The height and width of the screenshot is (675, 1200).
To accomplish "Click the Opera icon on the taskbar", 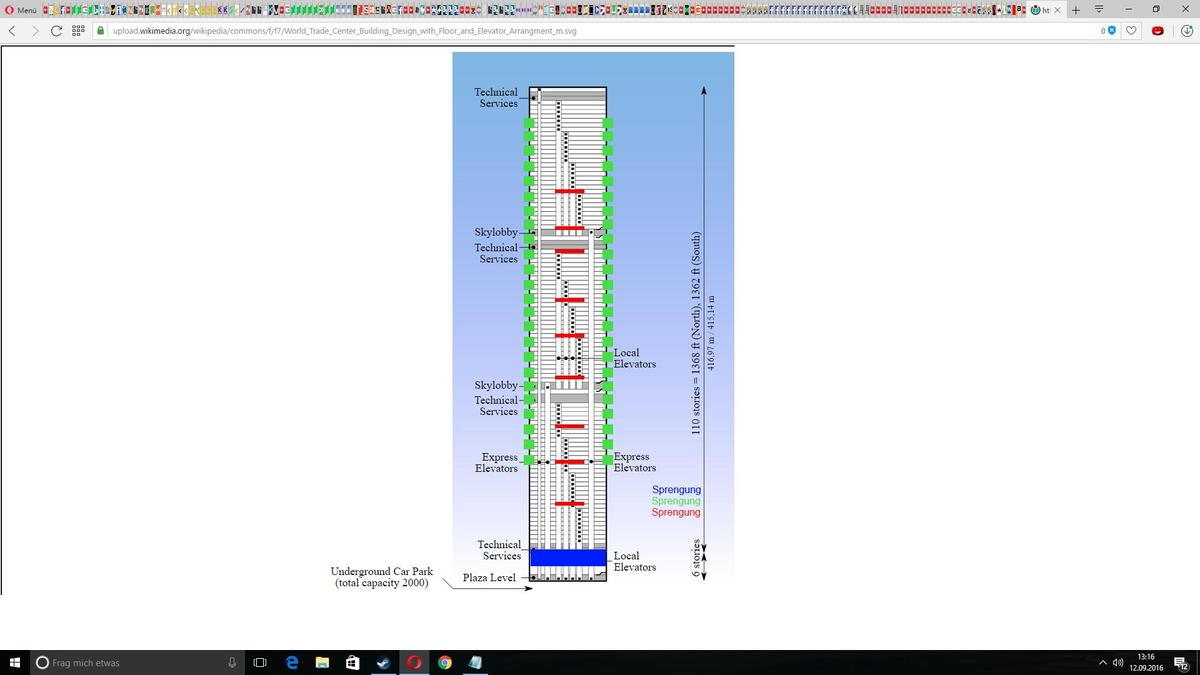I will (x=414, y=663).
